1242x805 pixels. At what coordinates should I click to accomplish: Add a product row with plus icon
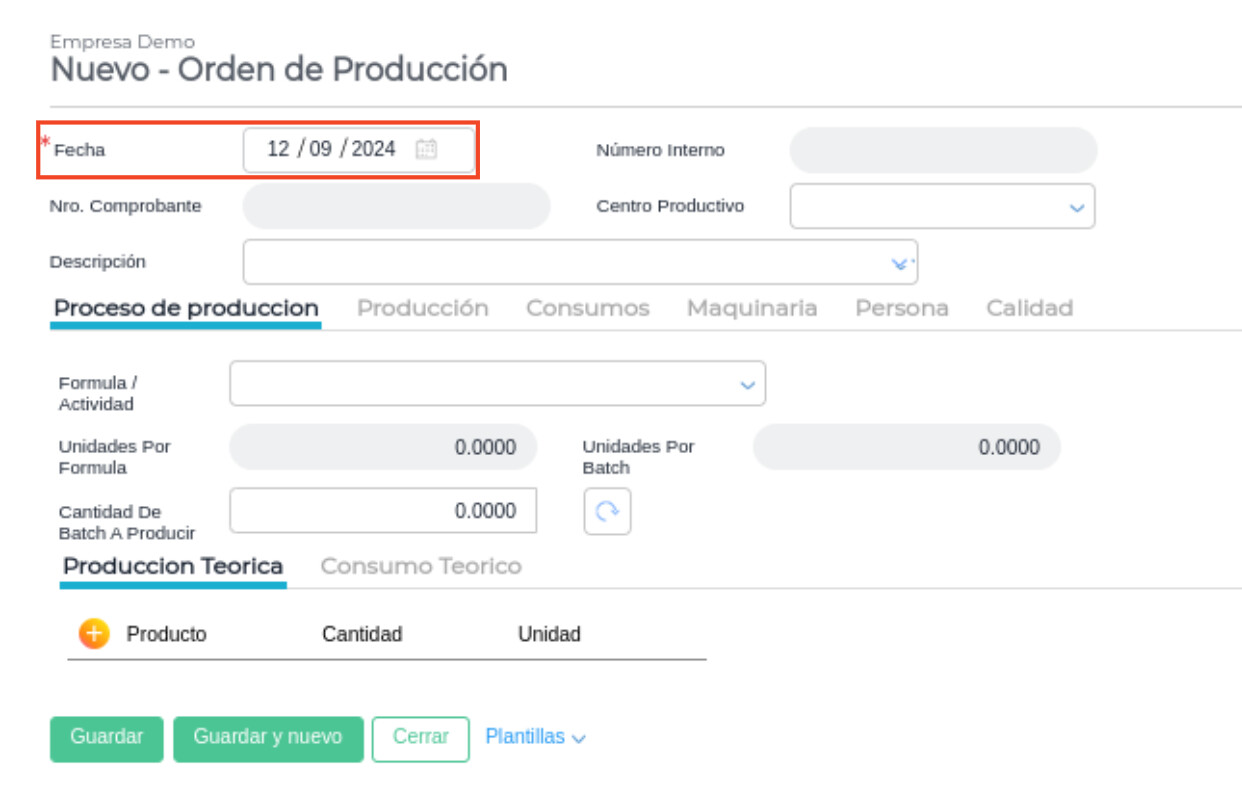93,634
